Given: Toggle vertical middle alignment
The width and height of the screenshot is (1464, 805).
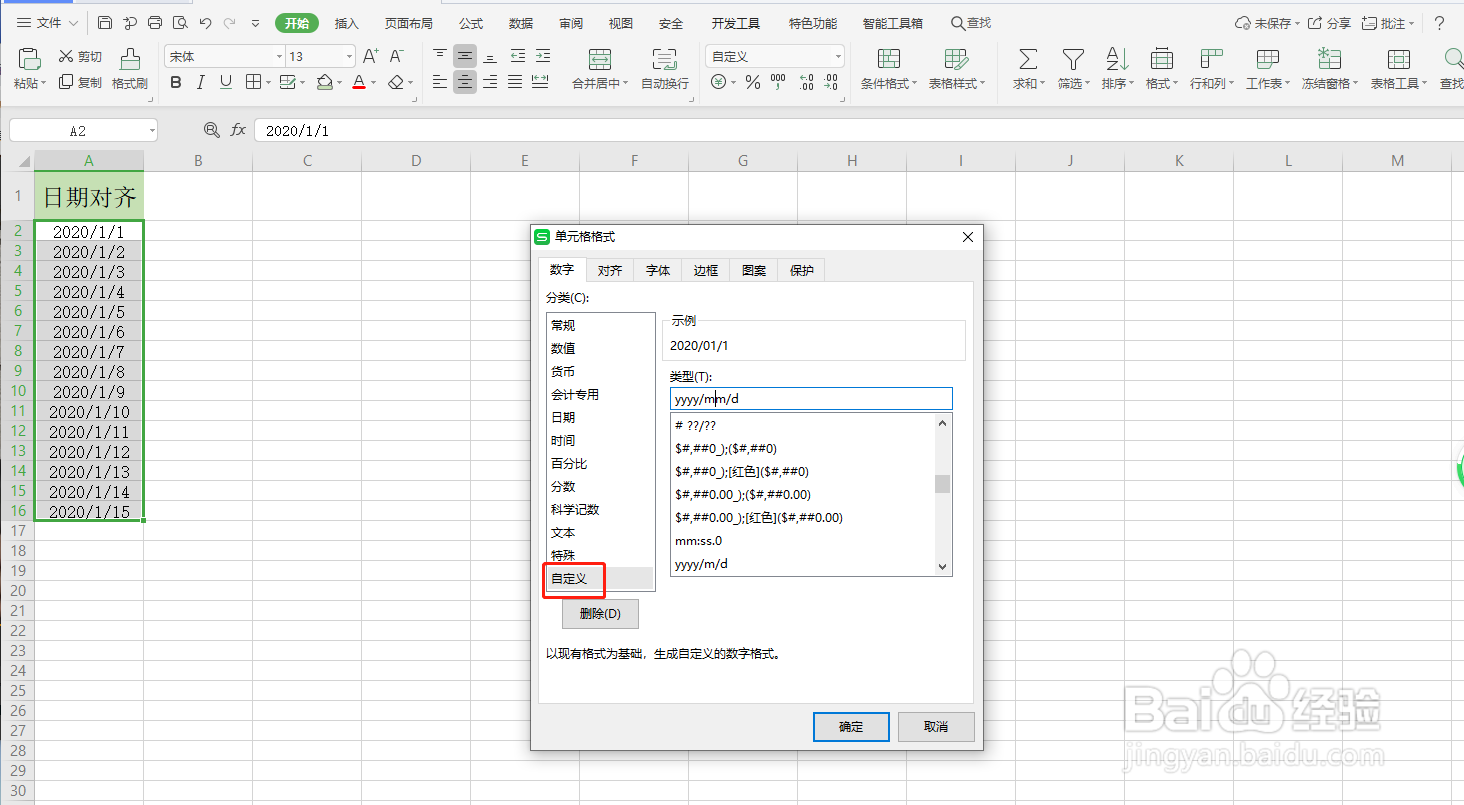Looking at the screenshot, I should click(465, 56).
